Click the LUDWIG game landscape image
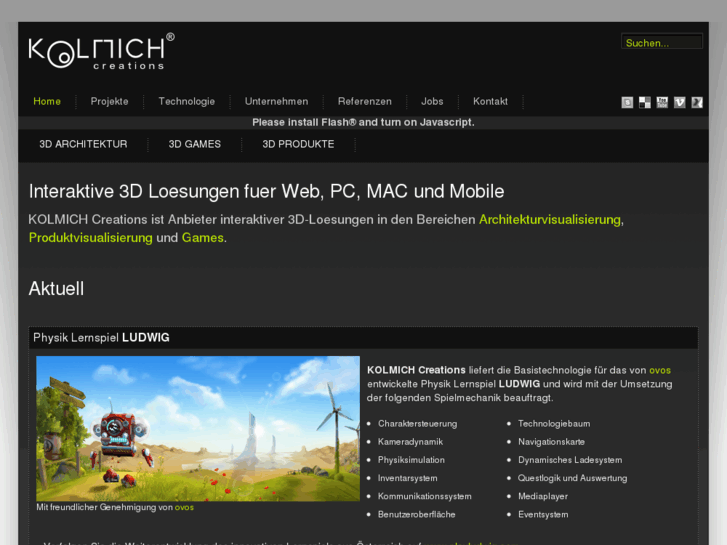The image size is (727, 545). pyautogui.click(x=198, y=429)
